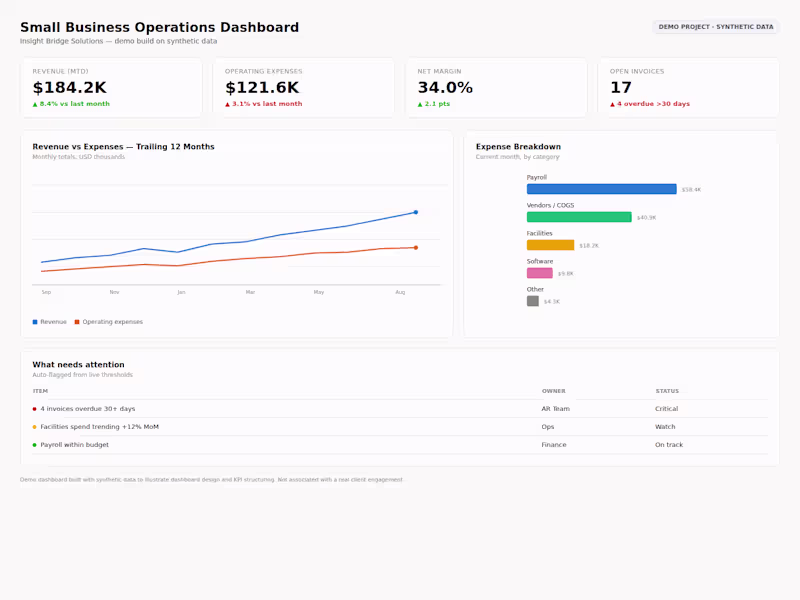Click the Vendors / COGS category label
The image size is (800, 600).
pos(551,206)
